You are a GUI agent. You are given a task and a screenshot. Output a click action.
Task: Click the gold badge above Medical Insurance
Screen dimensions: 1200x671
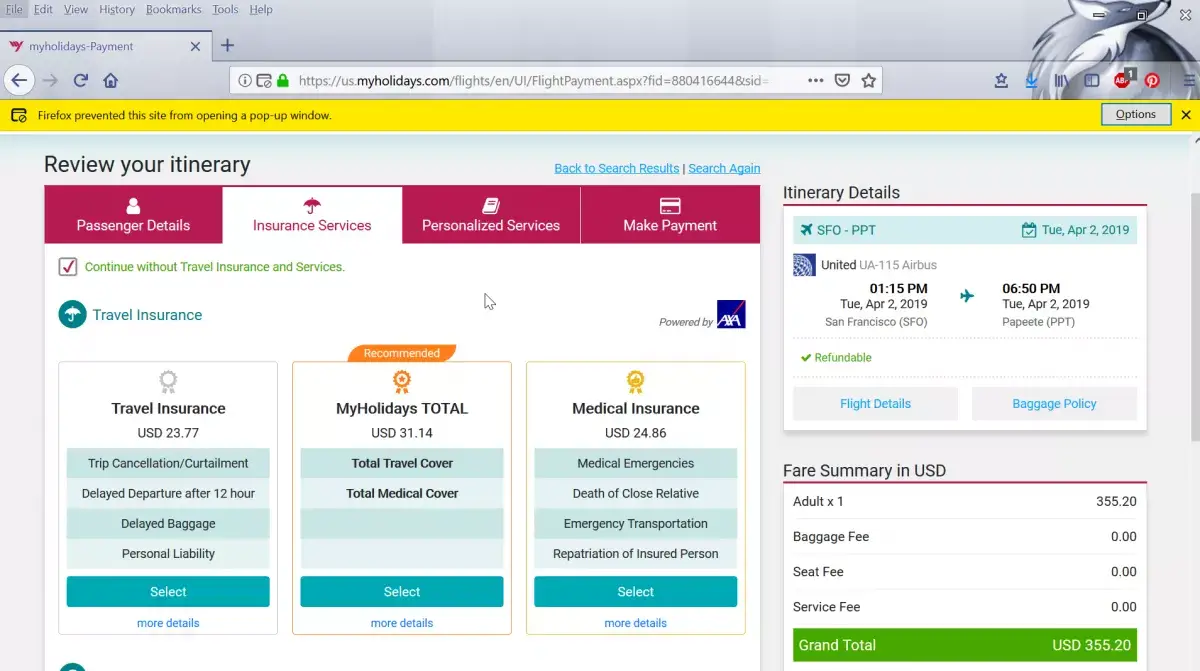click(x=635, y=381)
